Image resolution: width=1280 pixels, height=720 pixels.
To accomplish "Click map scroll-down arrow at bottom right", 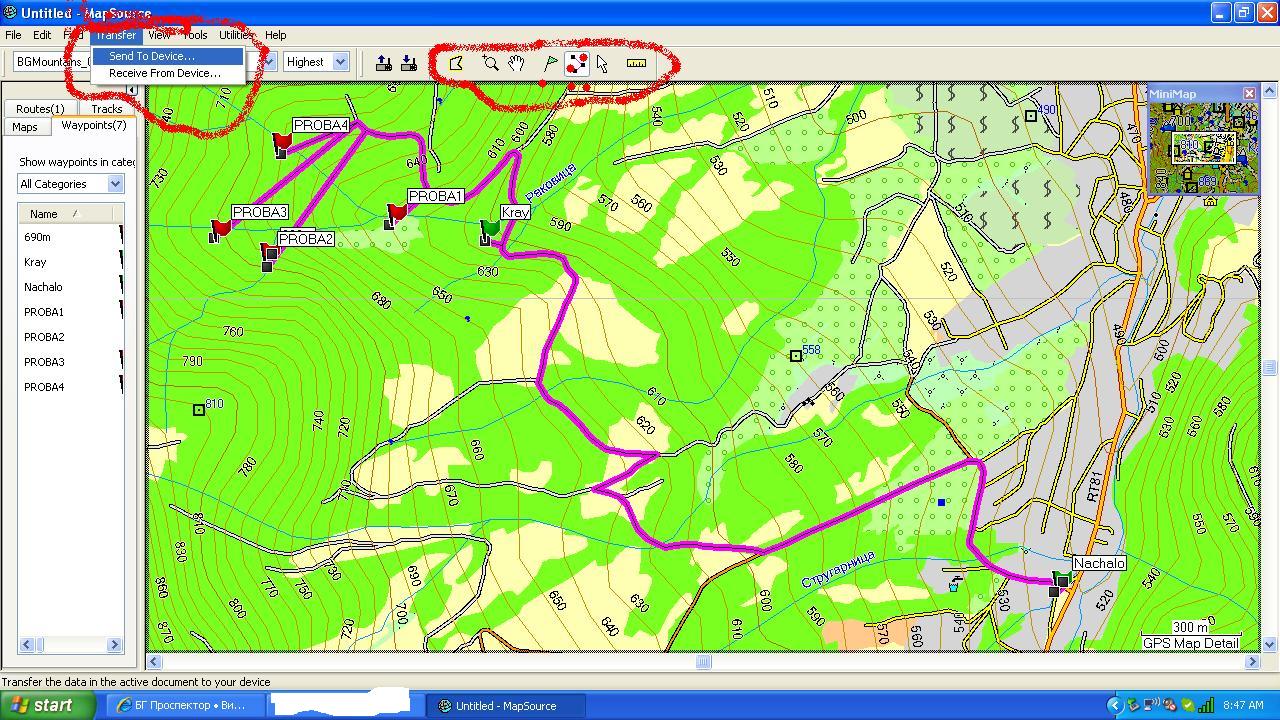I will point(1270,645).
